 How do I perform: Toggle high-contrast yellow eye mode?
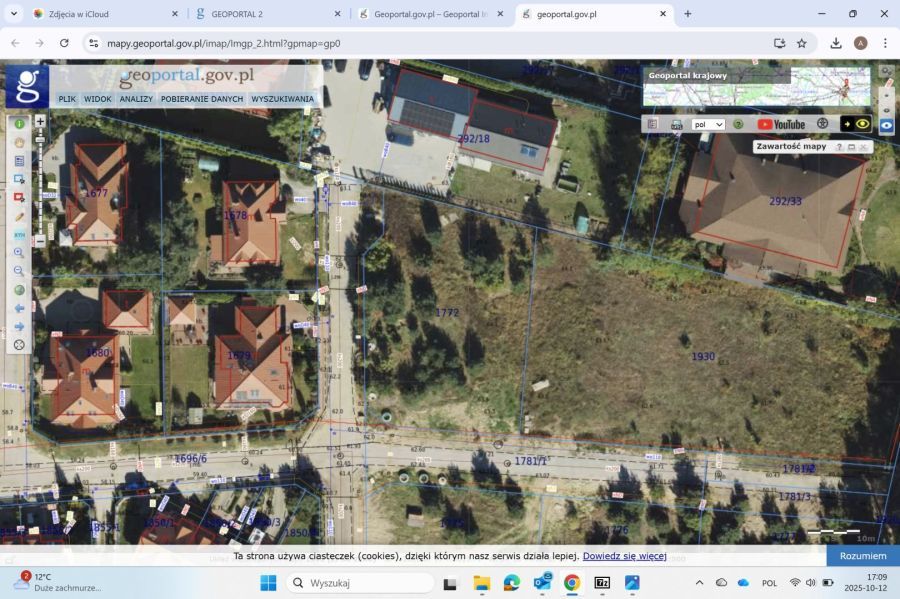pos(855,124)
